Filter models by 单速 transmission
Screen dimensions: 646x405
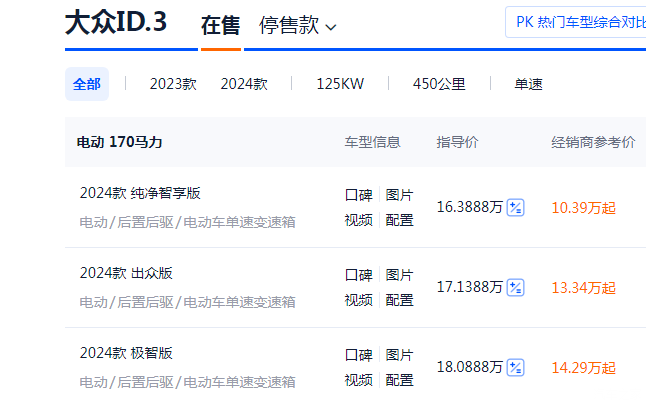(528, 84)
